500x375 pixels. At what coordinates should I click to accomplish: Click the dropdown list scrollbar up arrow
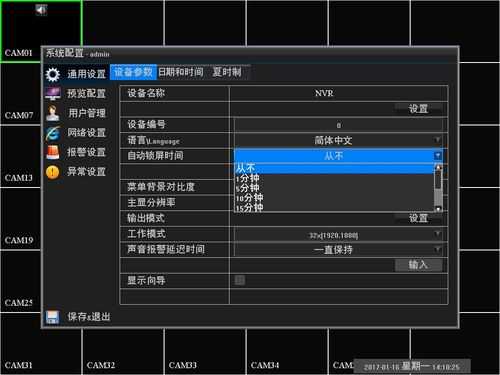tap(438, 167)
